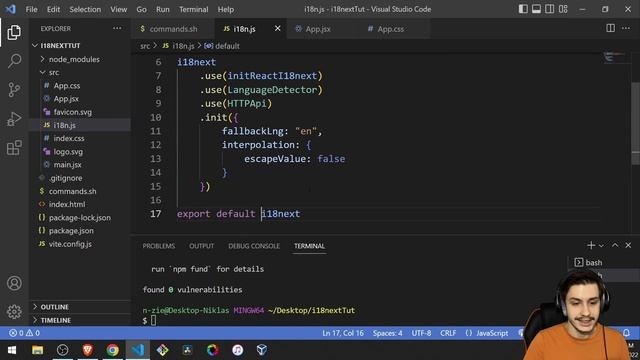The image size is (640, 360).
Task: Click the UTF-8 encoding status item
Action: click(421, 333)
